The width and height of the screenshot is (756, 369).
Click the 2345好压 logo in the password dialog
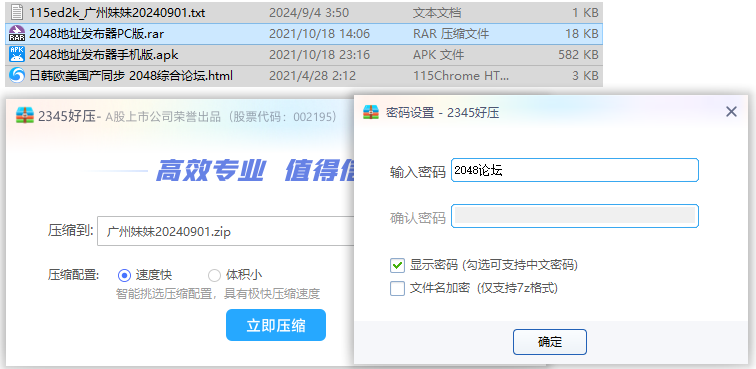tap(371, 112)
